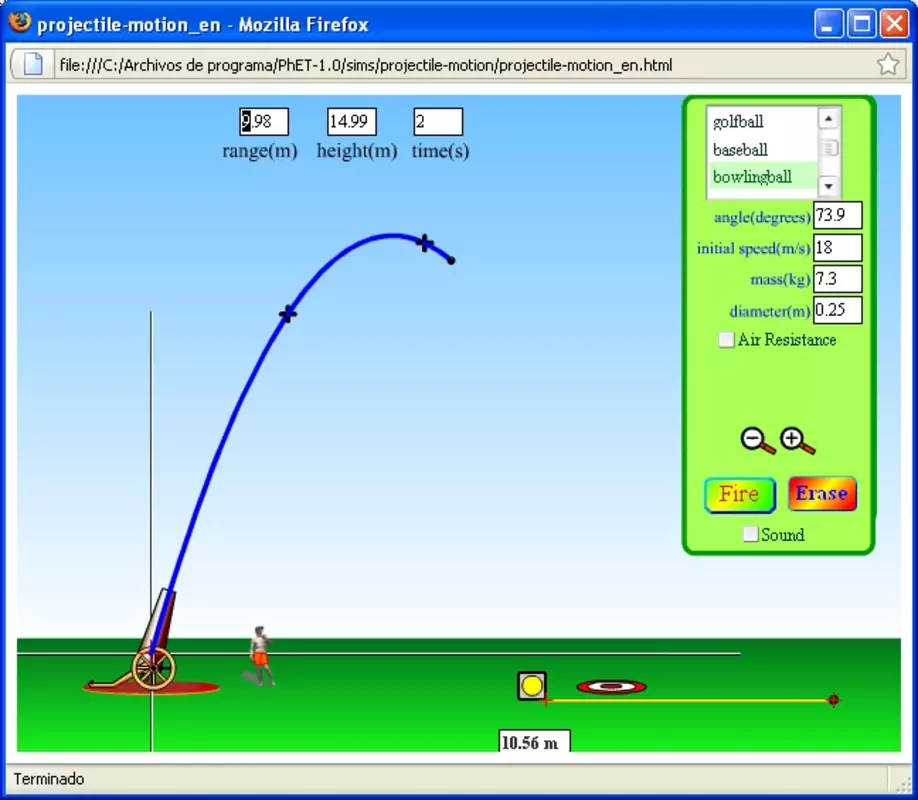Click the mass(kg) input field
918x800 pixels.
click(837, 279)
